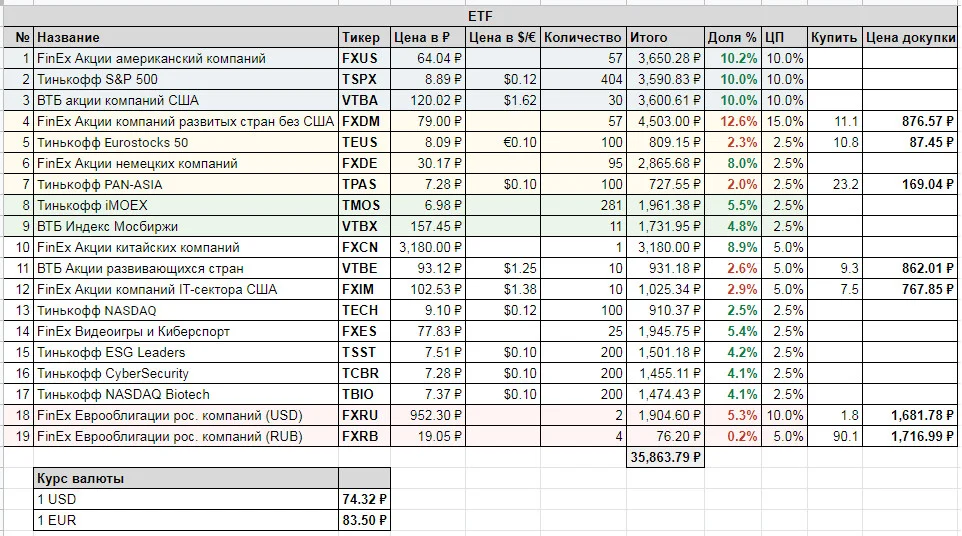
Task: Click Тинькофф PAN-ASIA name cell
Action: pos(186,184)
